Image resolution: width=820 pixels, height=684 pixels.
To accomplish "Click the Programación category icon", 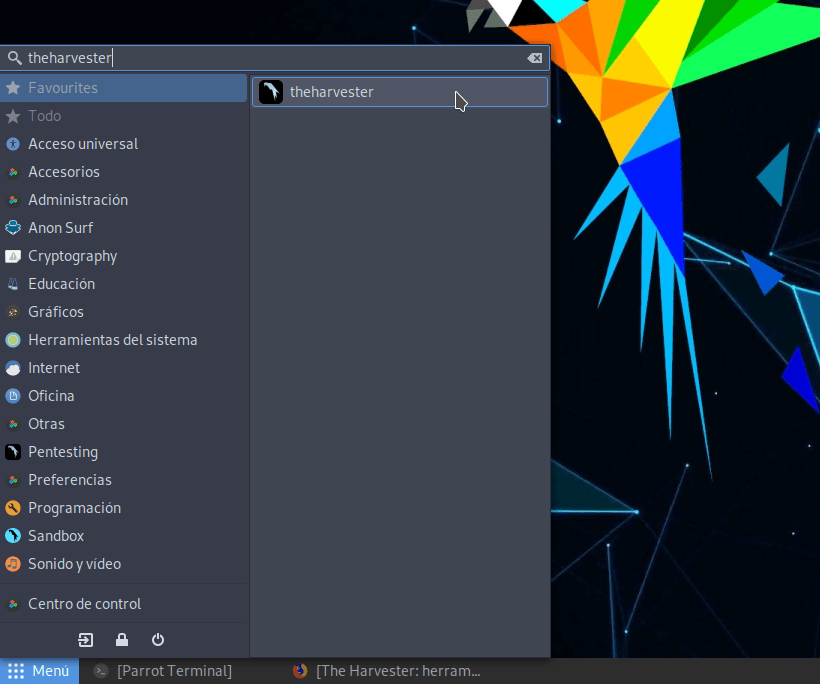I will pyautogui.click(x=14, y=507).
